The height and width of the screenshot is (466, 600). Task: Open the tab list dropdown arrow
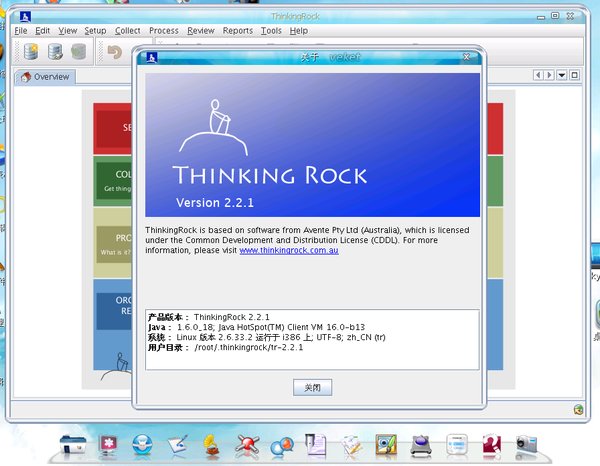click(562, 75)
